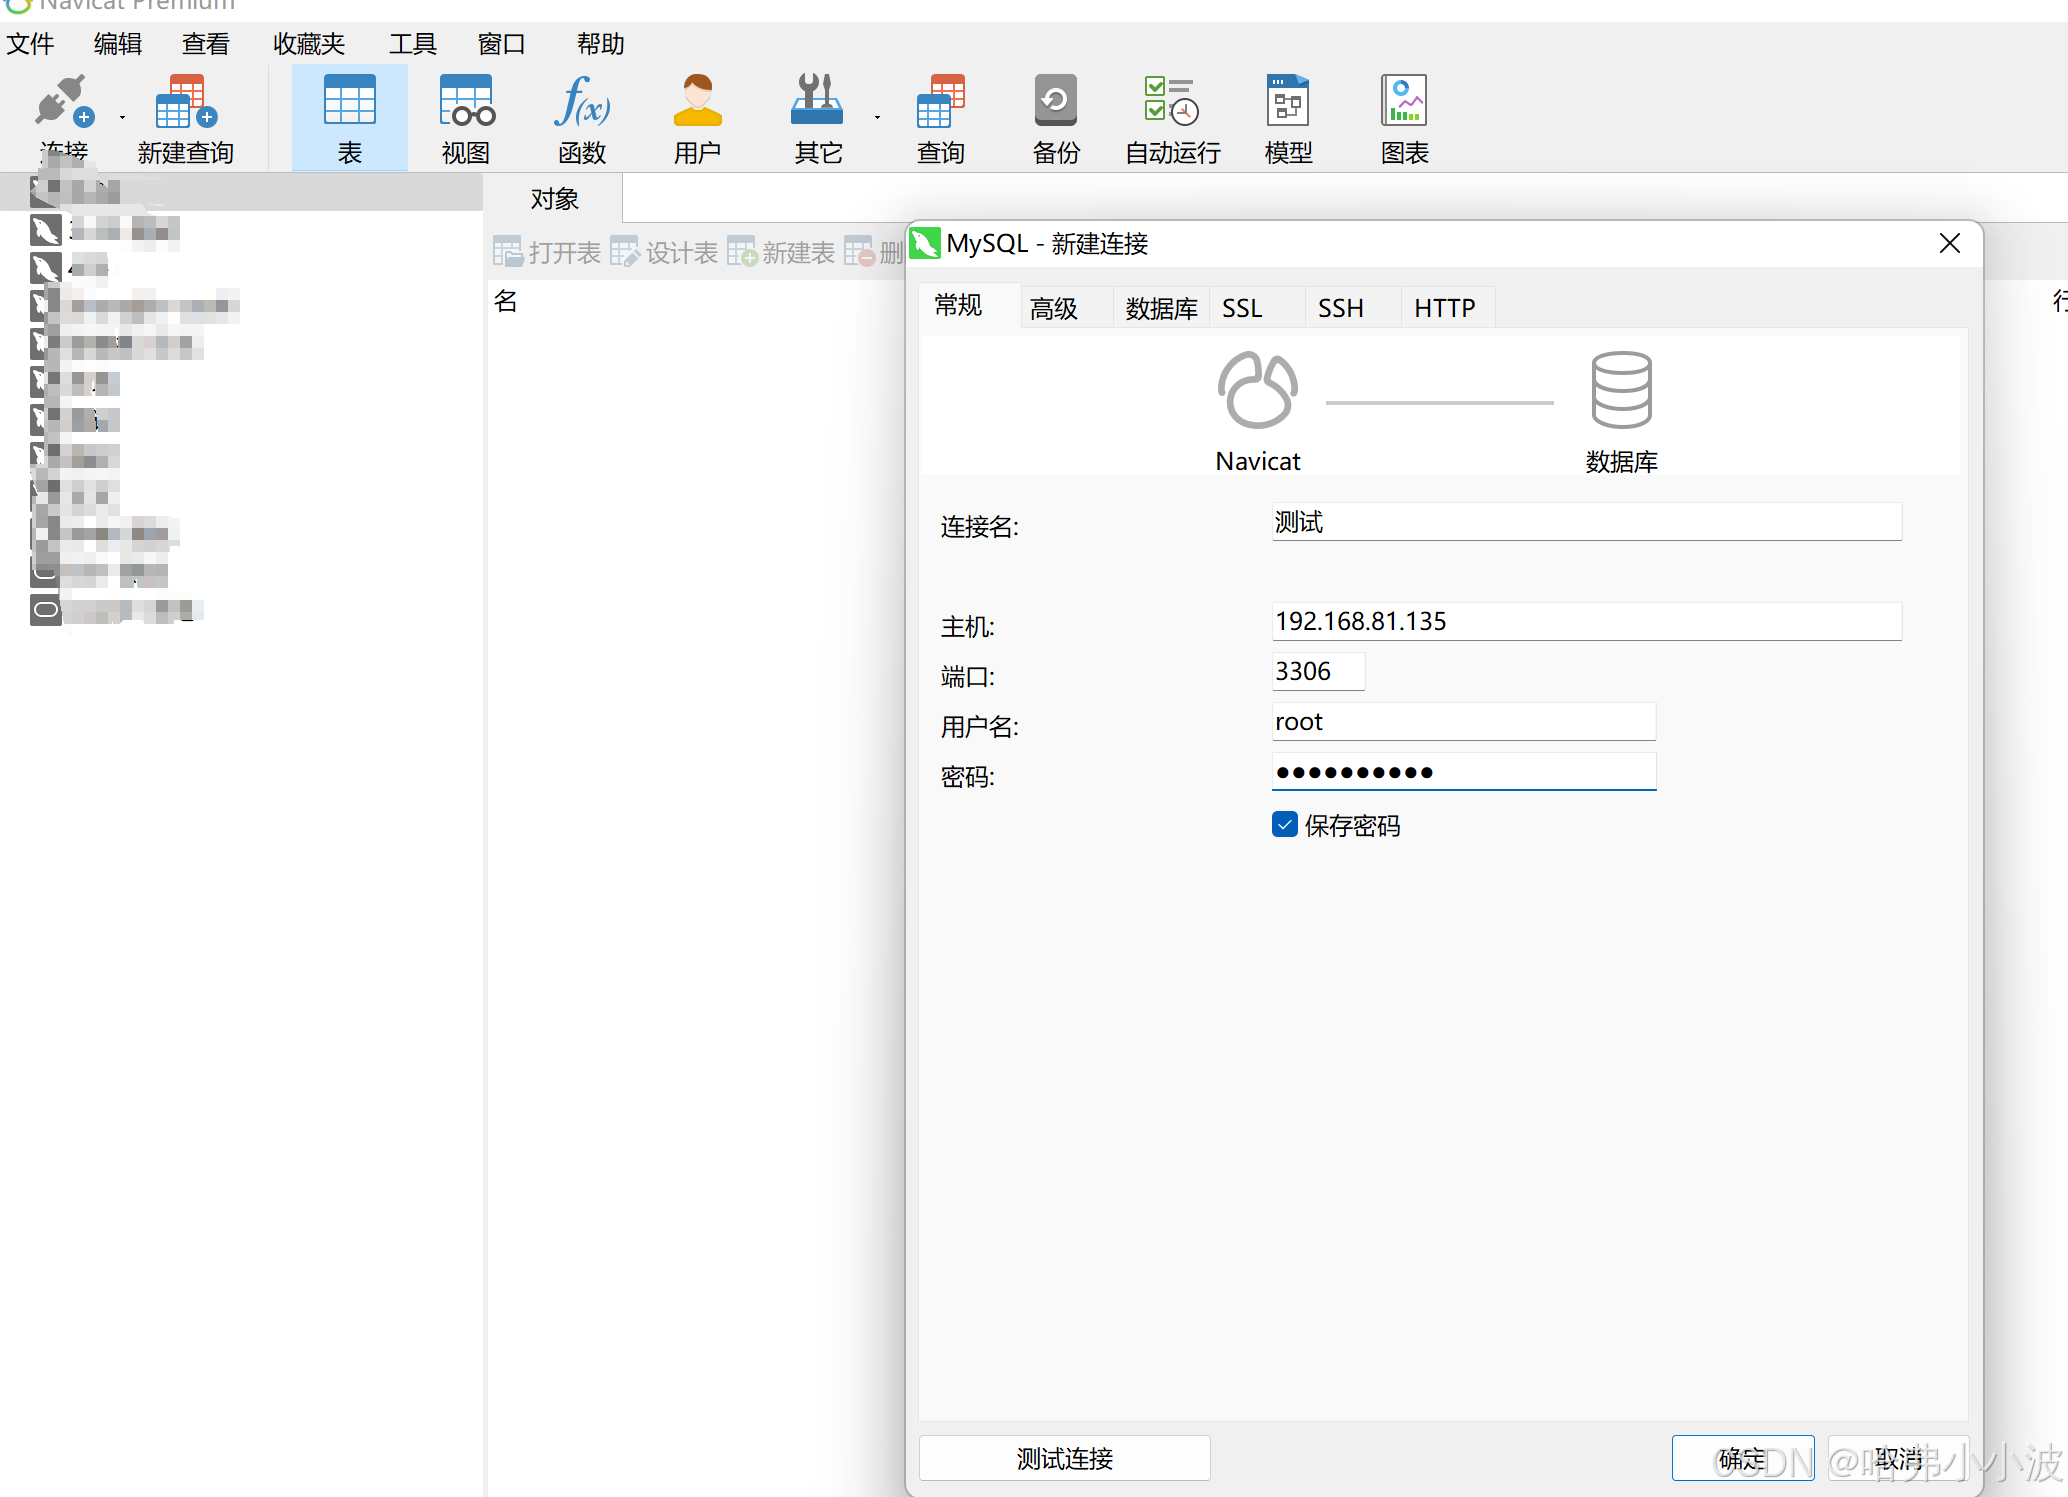The width and height of the screenshot is (2068, 1497).
Task: Click the 主机 address input field
Action: tap(1585, 620)
